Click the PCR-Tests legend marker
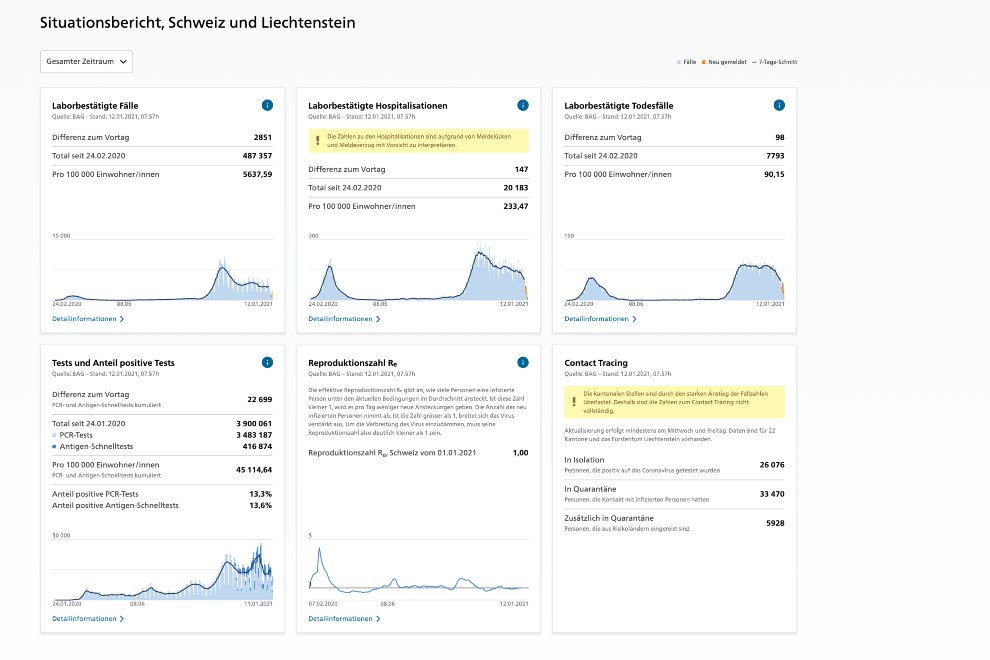 pyautogui.click(x=54, y=435)
